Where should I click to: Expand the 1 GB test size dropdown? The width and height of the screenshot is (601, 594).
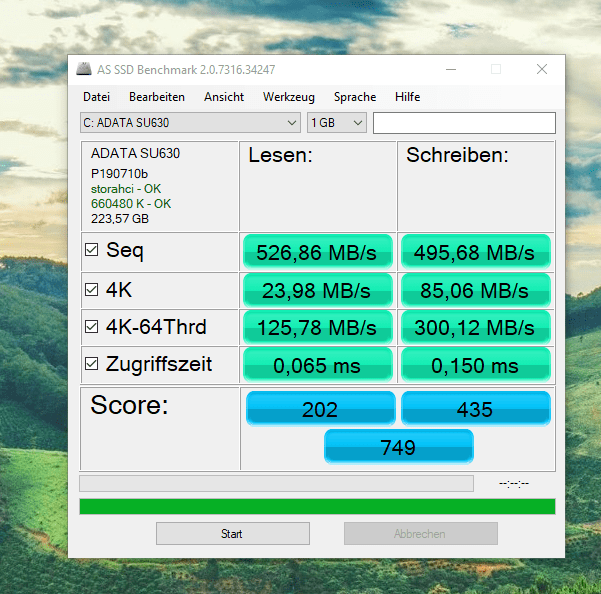point(337,123)
